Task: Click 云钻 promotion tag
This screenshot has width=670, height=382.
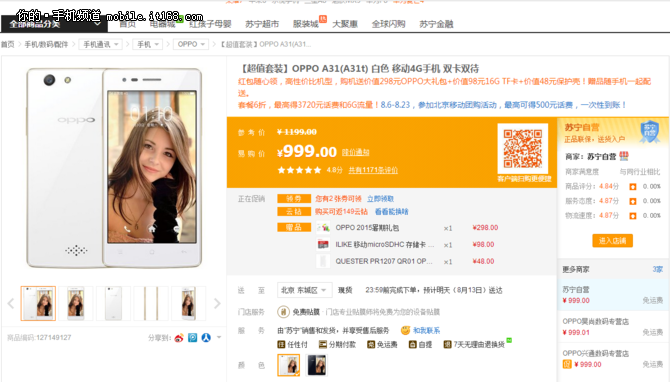Action: [x=294, y=212]
